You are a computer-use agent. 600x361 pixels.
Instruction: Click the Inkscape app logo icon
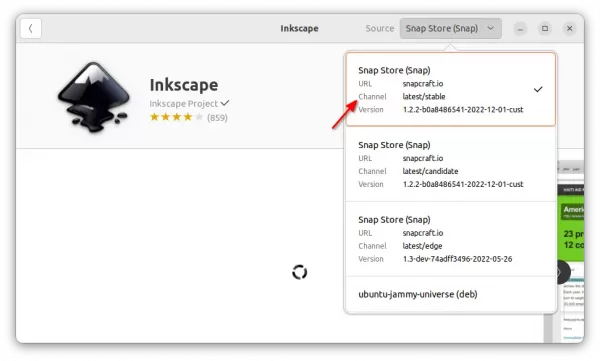click(x=93, y=97)
